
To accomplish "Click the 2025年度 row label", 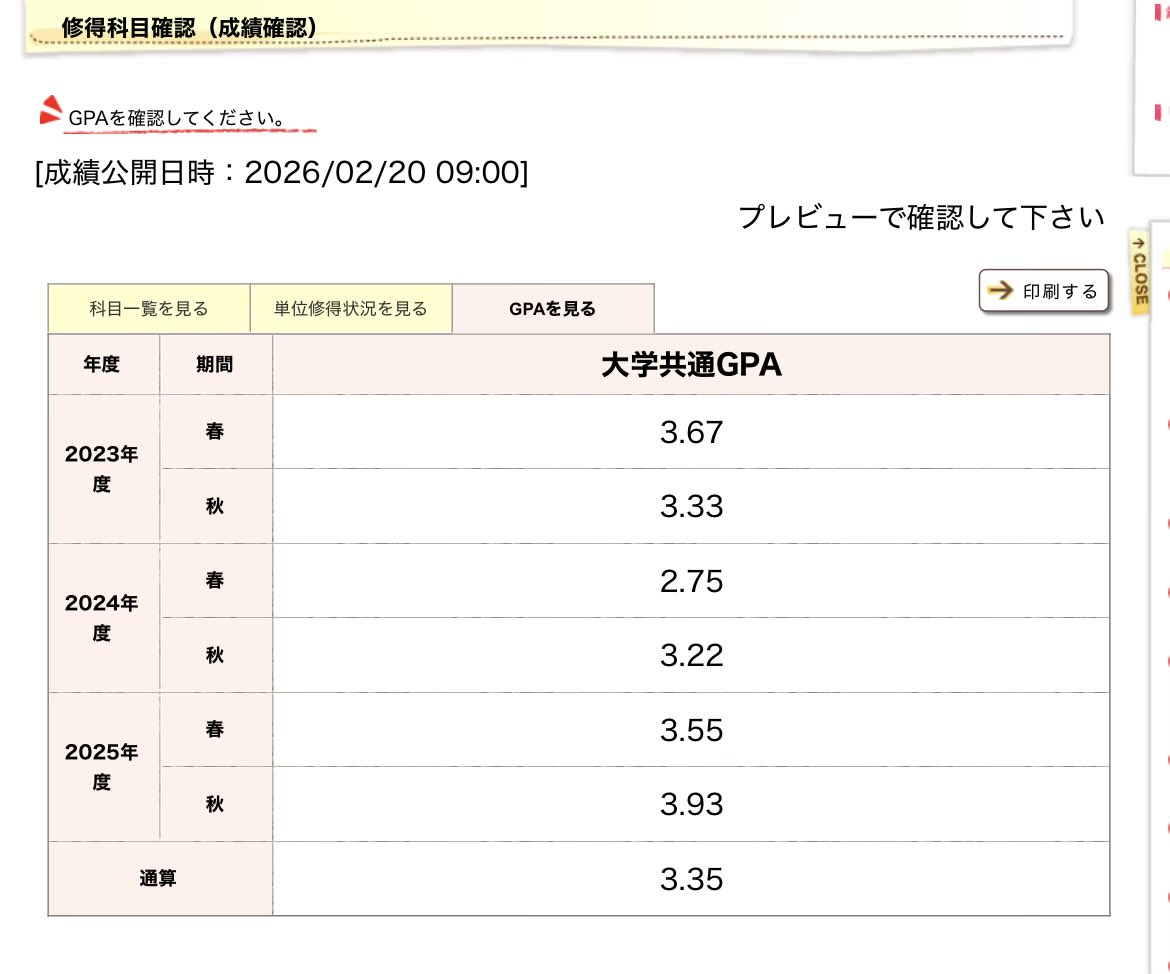I will click(103, 767).
